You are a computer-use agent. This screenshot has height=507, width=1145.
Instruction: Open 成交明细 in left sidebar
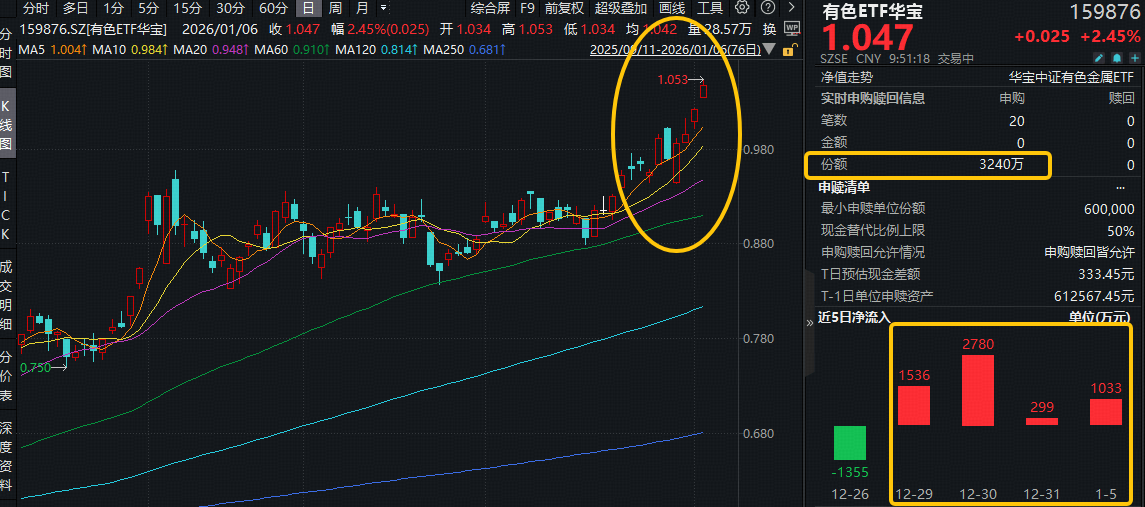coord(7,296)
